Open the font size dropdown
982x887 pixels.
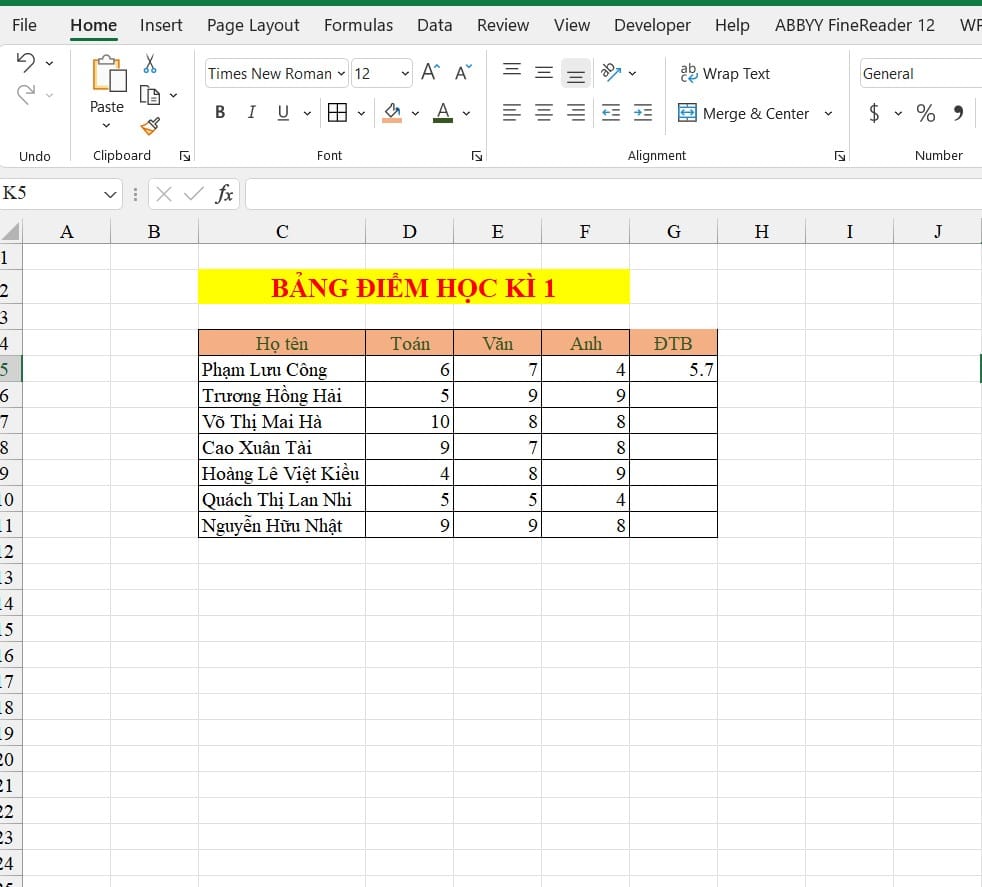[405, 74]
